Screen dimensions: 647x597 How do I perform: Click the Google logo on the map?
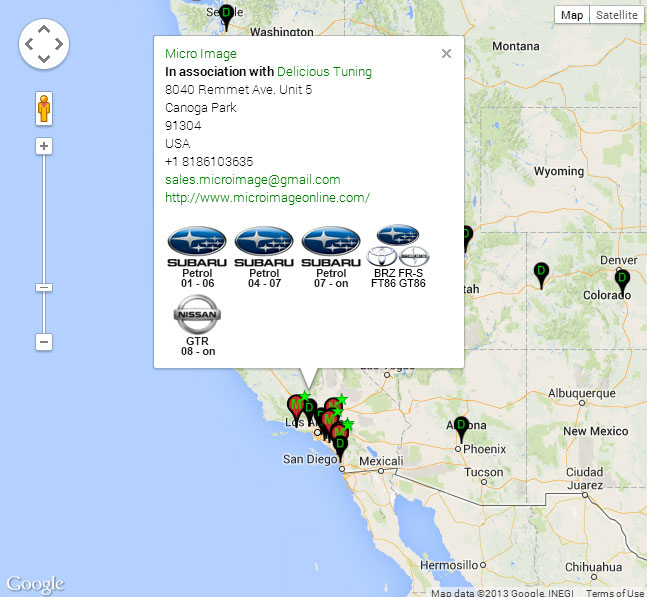(x=35, y=584)
